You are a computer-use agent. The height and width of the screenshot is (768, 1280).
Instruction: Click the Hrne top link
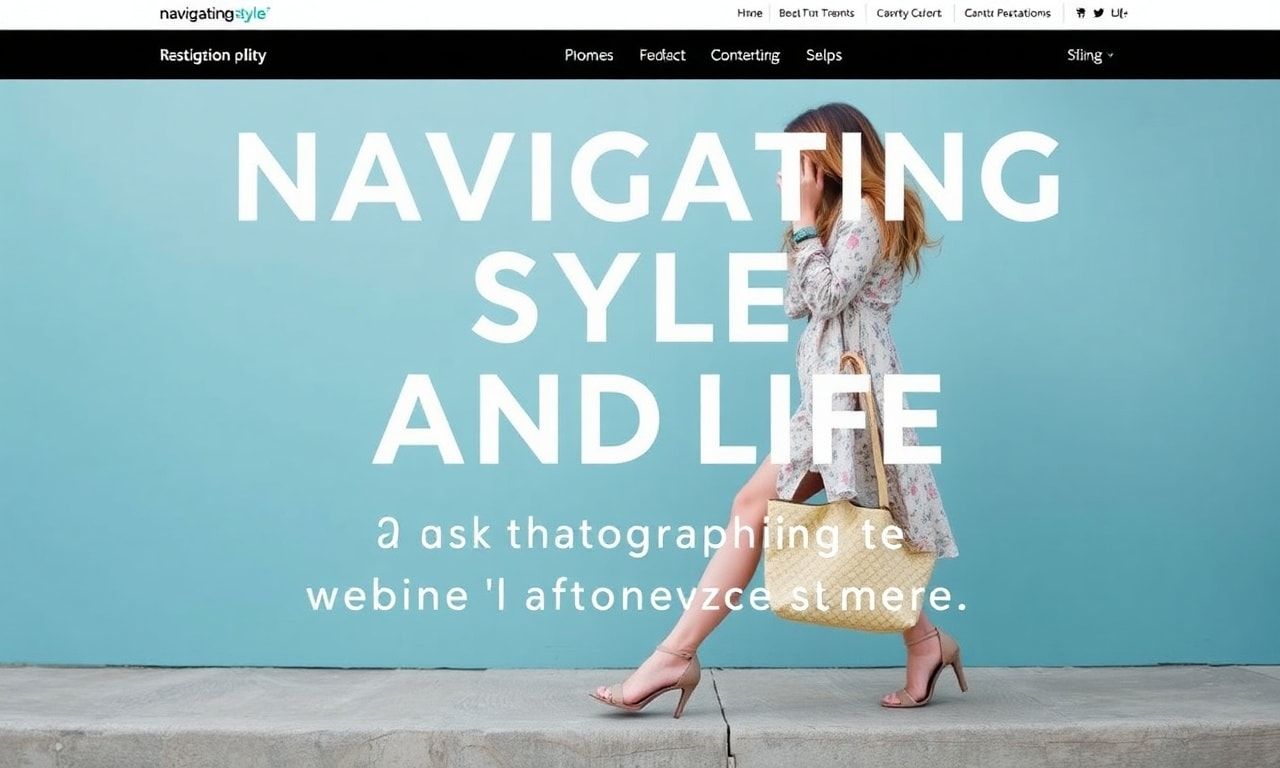pyautogui.click(x=749, y=13)
